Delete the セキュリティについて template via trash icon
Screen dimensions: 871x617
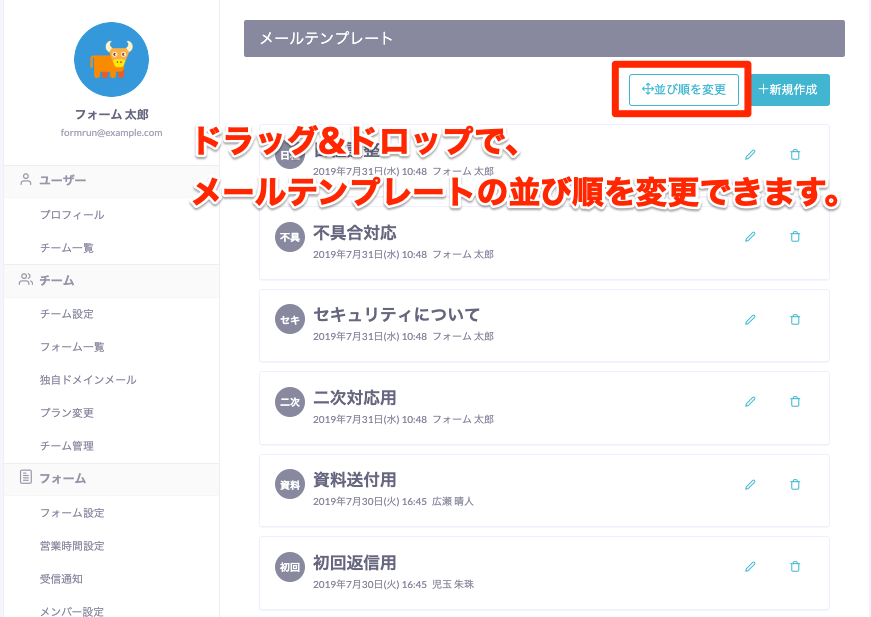[x=795, y=319]
